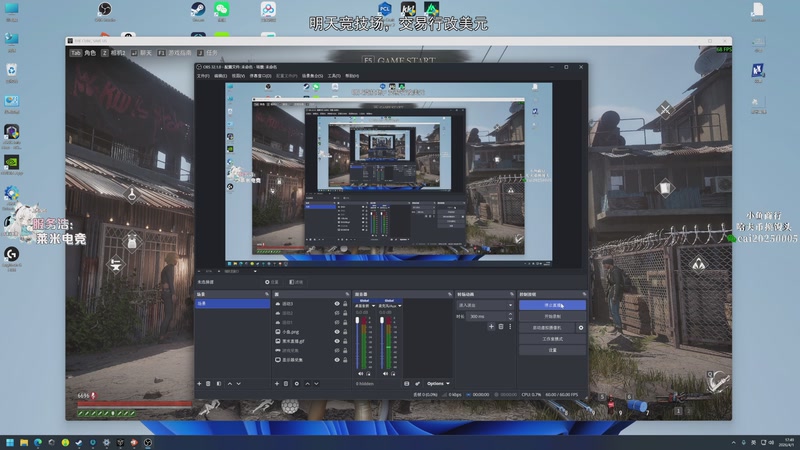The height and width of the screenshot is (450, 800).
Task: Click lock-volume icon under 麦克风/Aux channel
Action: (x=393, y=374)
